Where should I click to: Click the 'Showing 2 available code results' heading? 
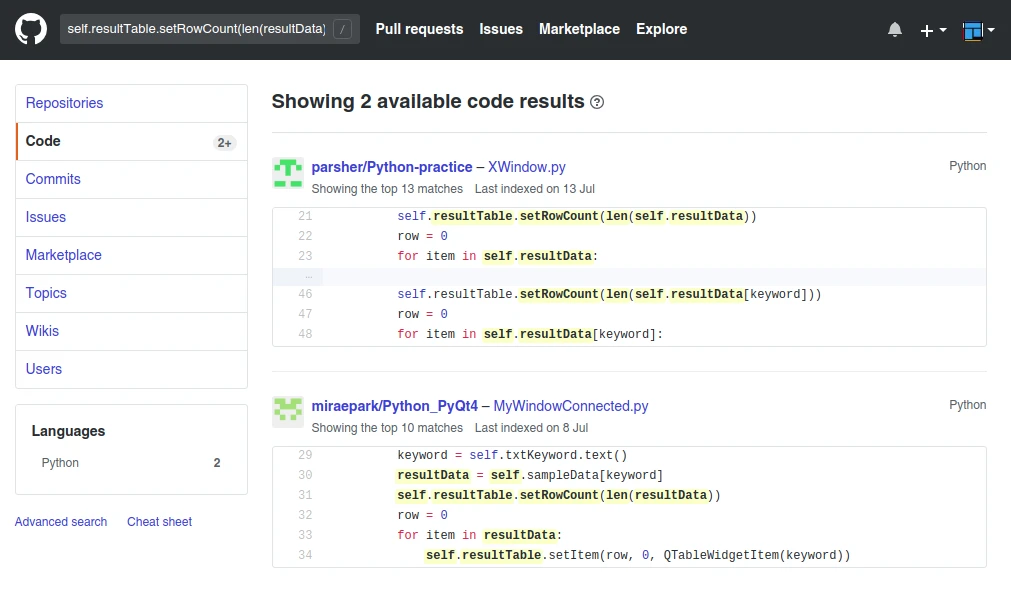428,101
